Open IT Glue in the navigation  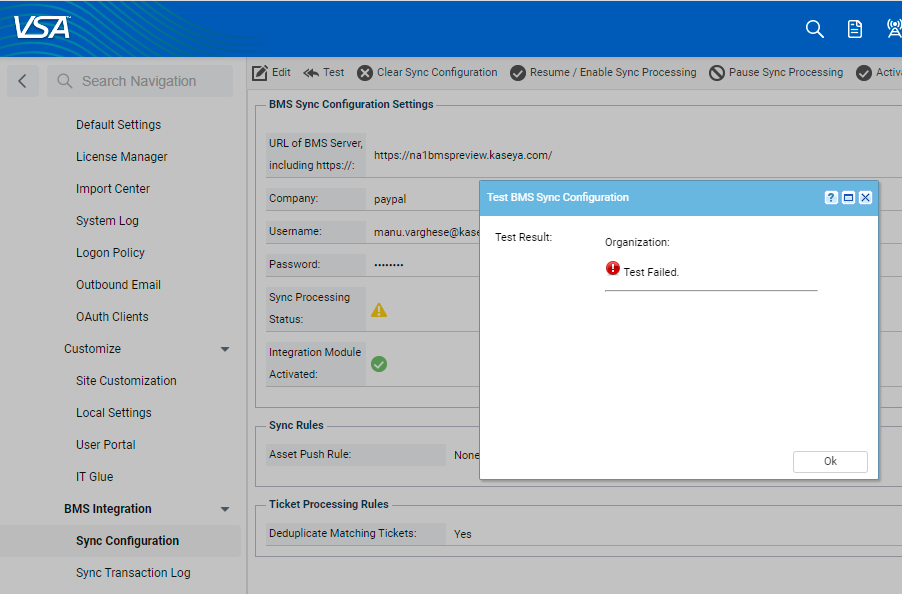pyautogui.click(x=94, y=477)
